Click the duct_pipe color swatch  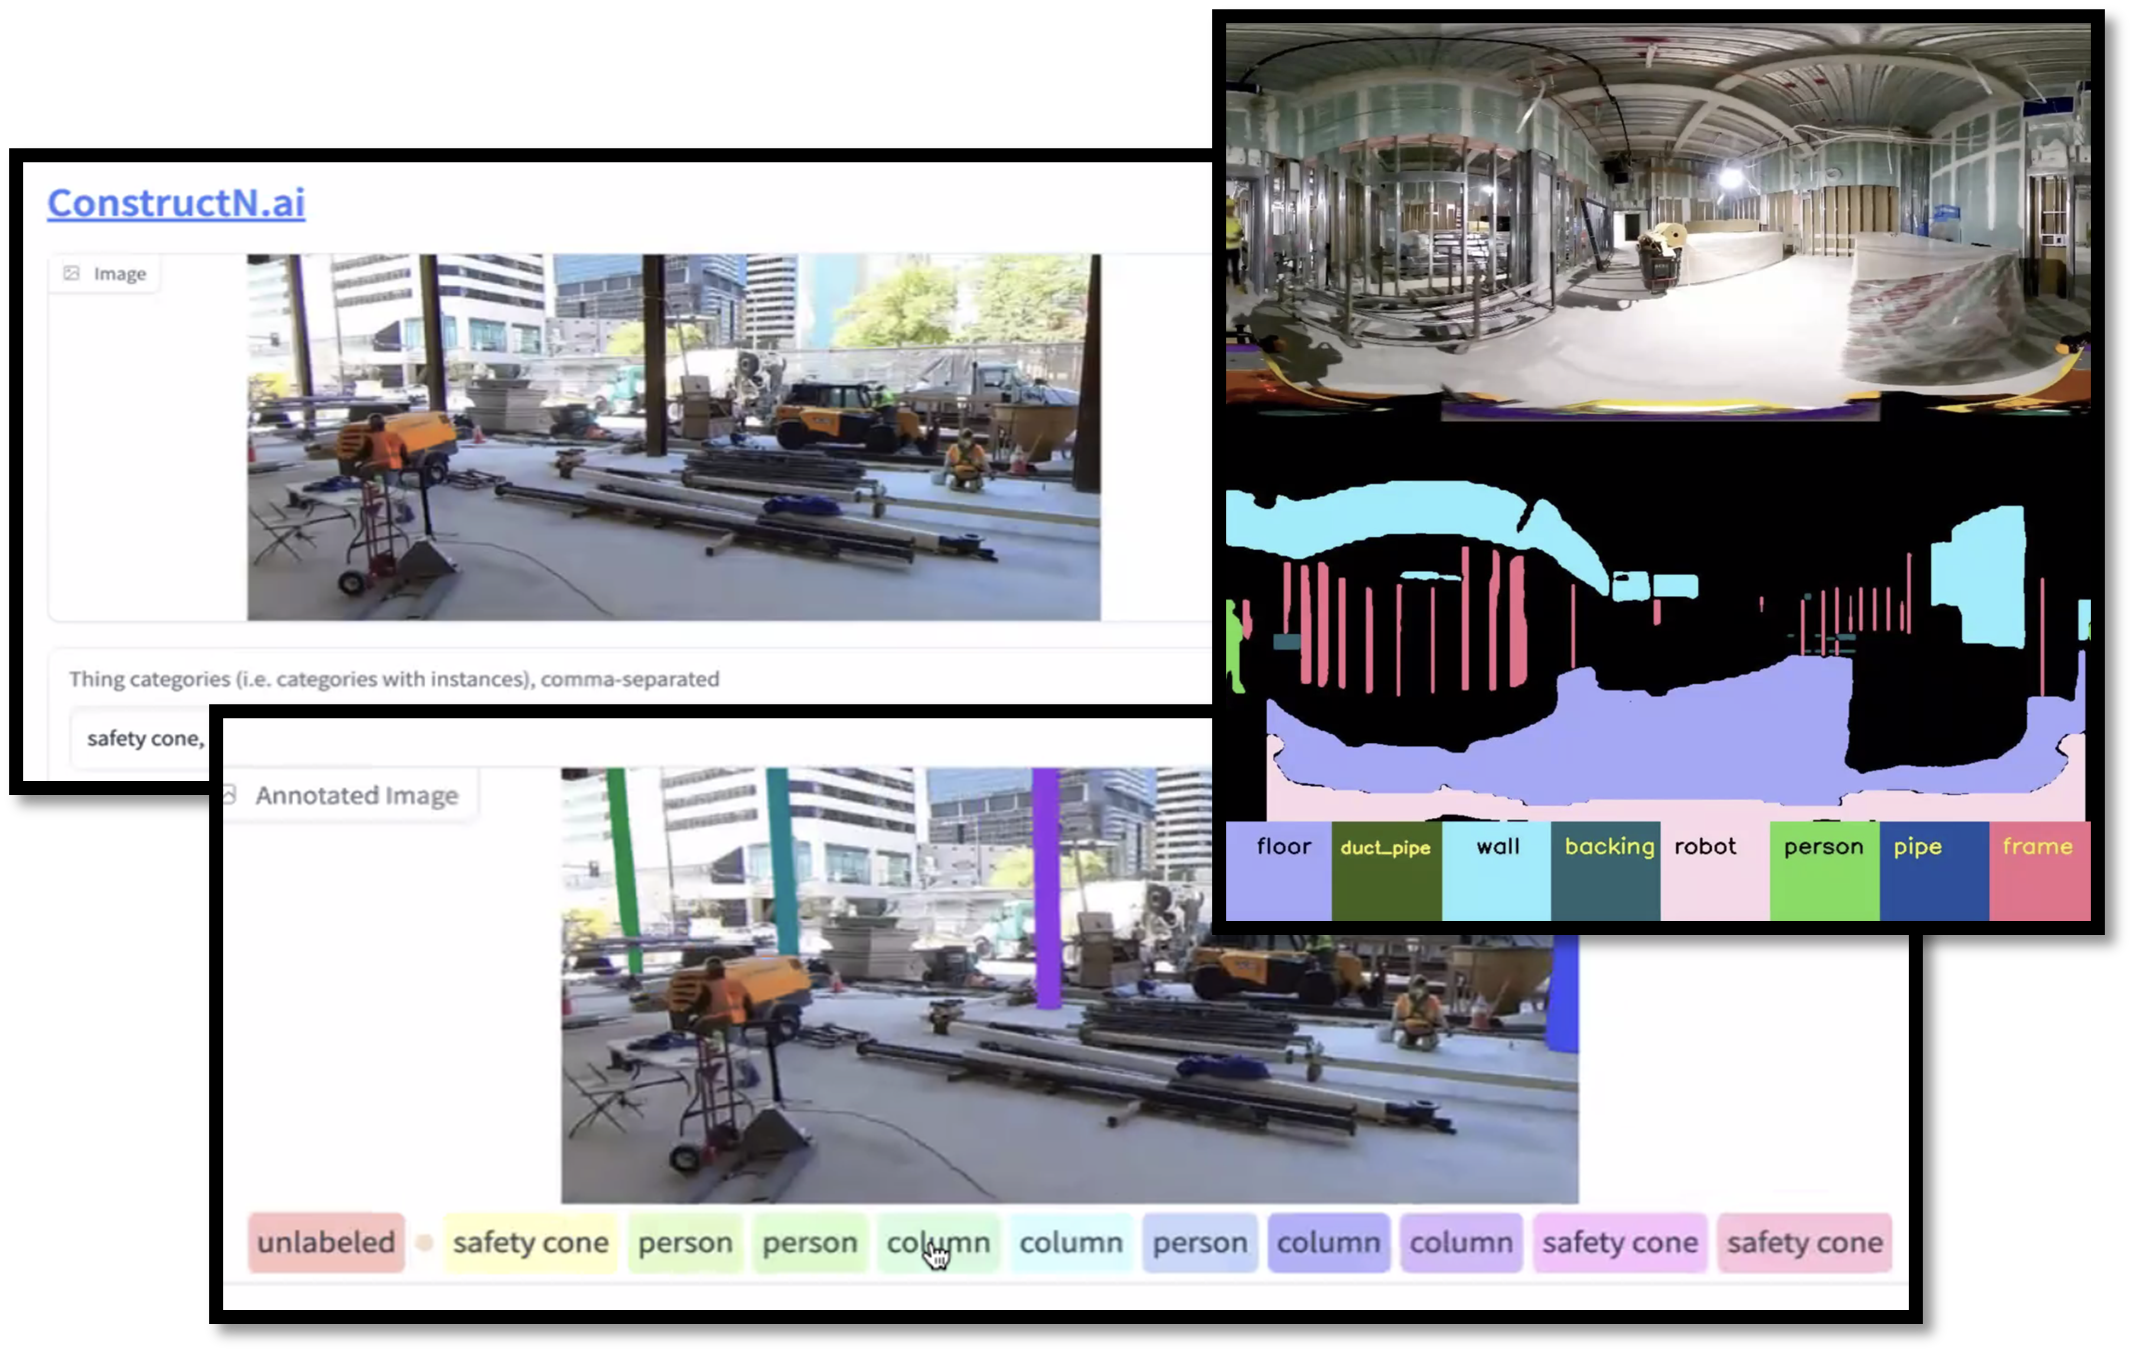click(x=1386, y=871)
